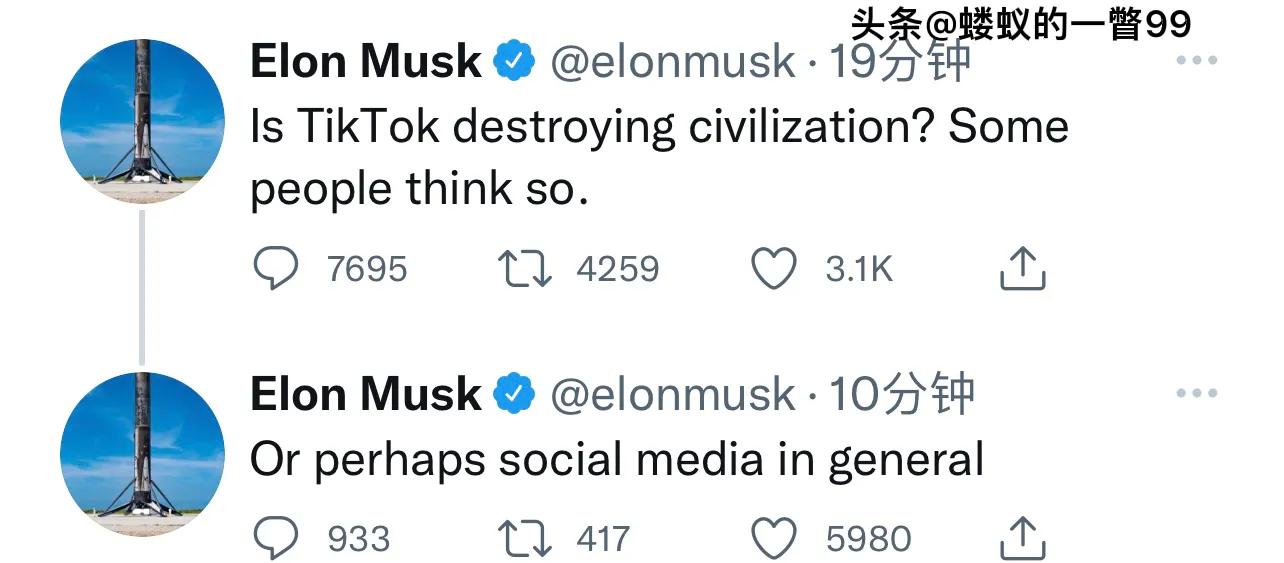
Task: Open more options for second tweet
Action: (x=1196, y=394)
